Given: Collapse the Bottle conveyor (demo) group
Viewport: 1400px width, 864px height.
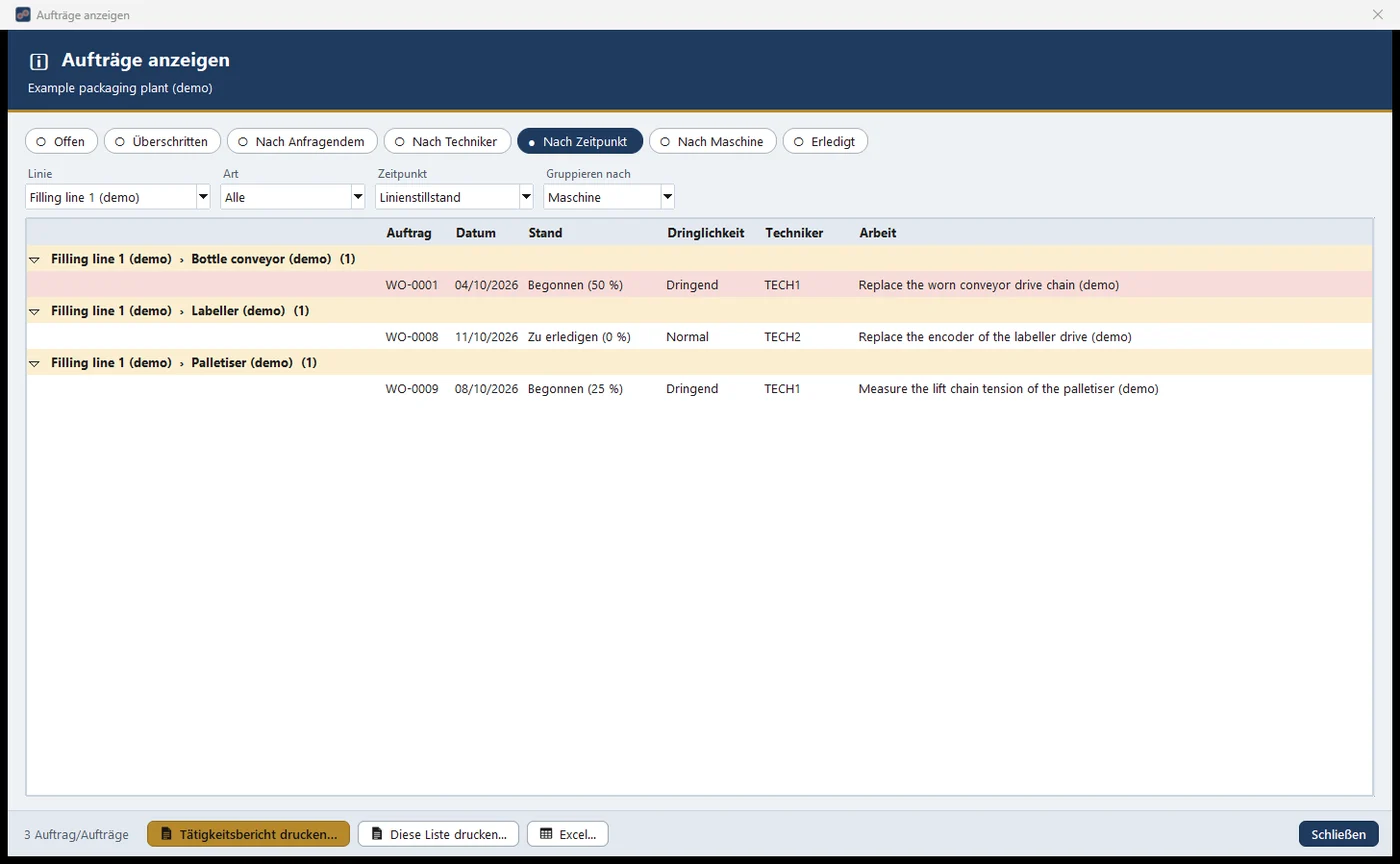Looking at the screenshot, I should (34, 259).
